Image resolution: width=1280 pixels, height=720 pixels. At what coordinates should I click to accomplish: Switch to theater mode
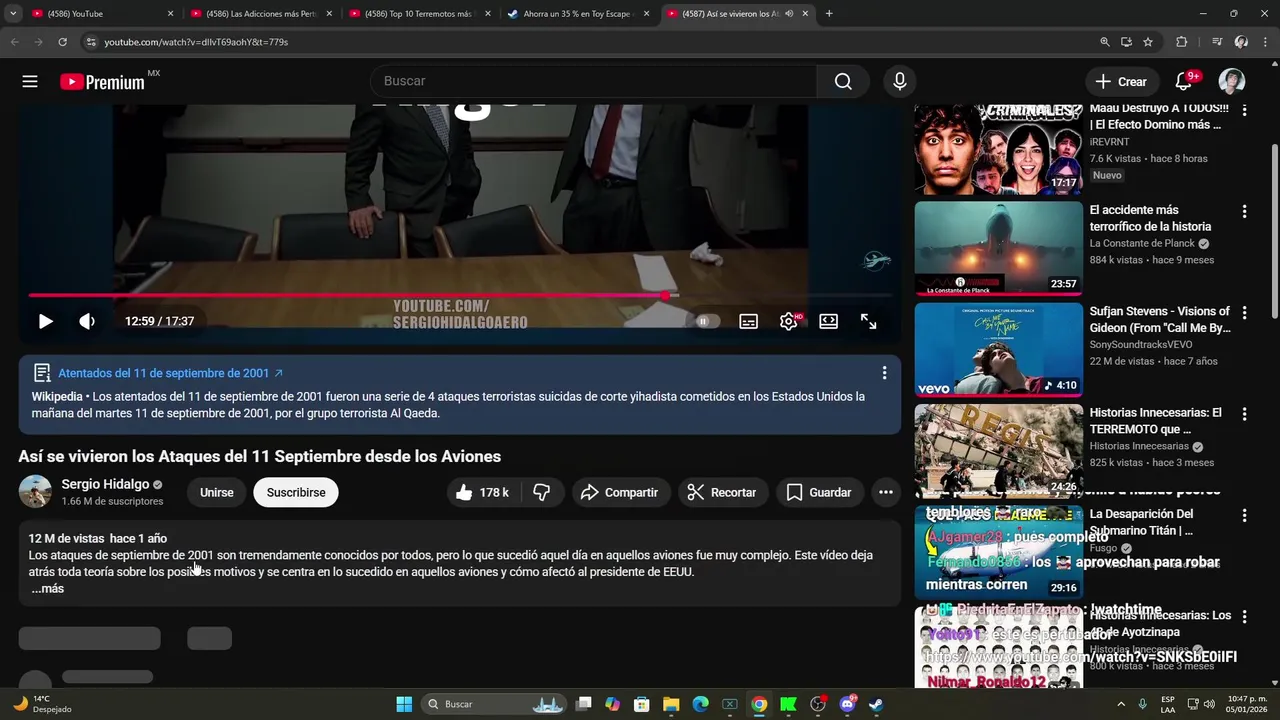coord(828,321)
